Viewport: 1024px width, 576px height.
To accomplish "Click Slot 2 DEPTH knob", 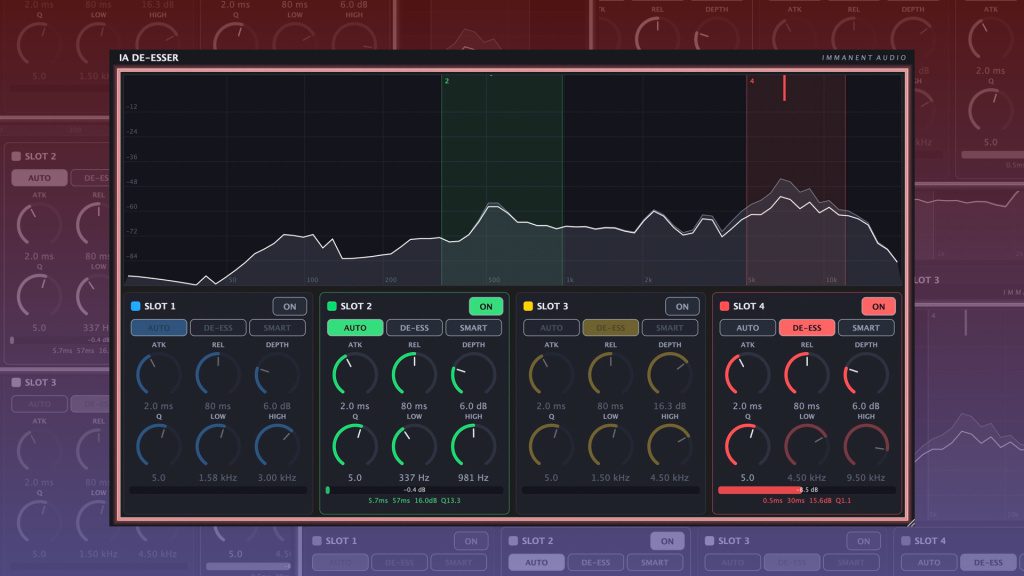I will click(473, 374).
